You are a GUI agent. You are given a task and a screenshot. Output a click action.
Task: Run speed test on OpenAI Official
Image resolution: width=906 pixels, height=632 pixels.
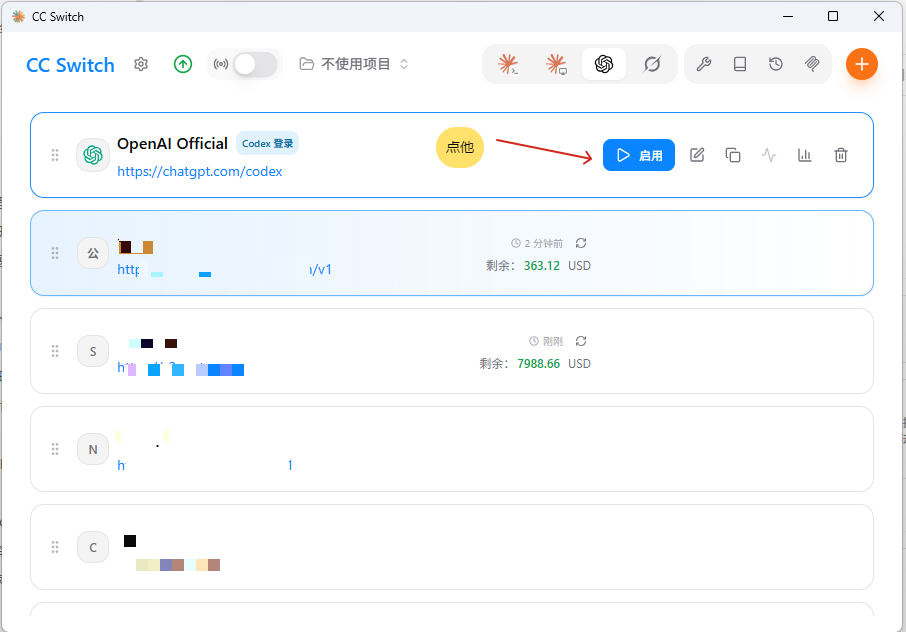768,155
